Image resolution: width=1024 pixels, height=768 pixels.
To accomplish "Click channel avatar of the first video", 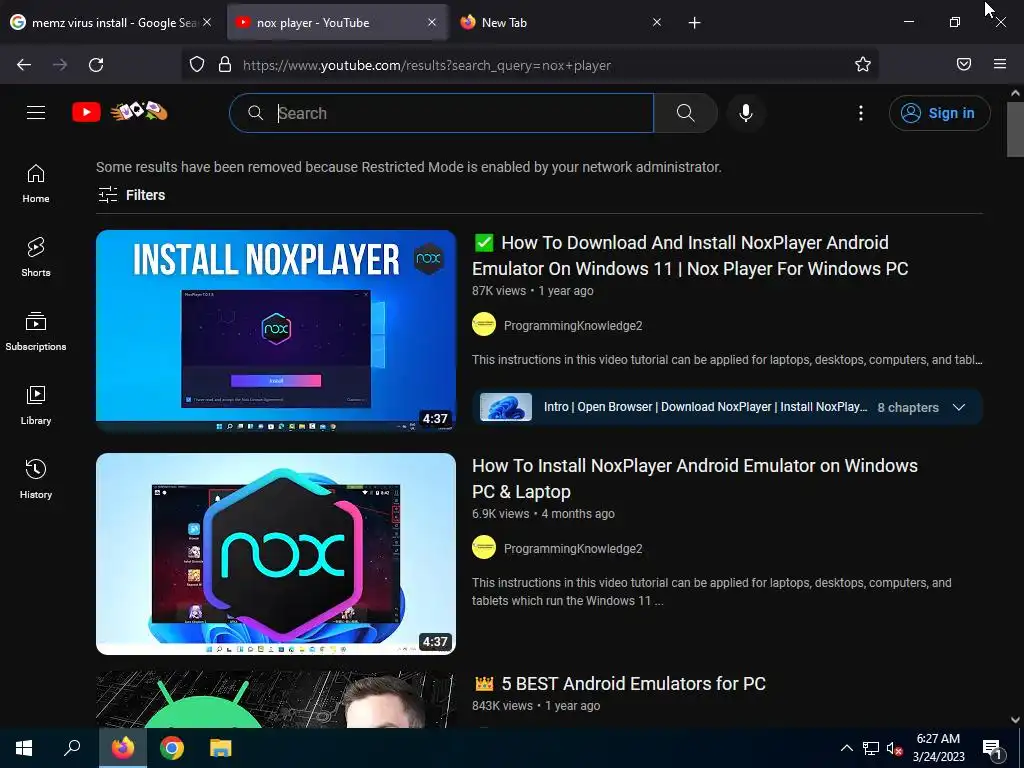I will click(484, 325).
